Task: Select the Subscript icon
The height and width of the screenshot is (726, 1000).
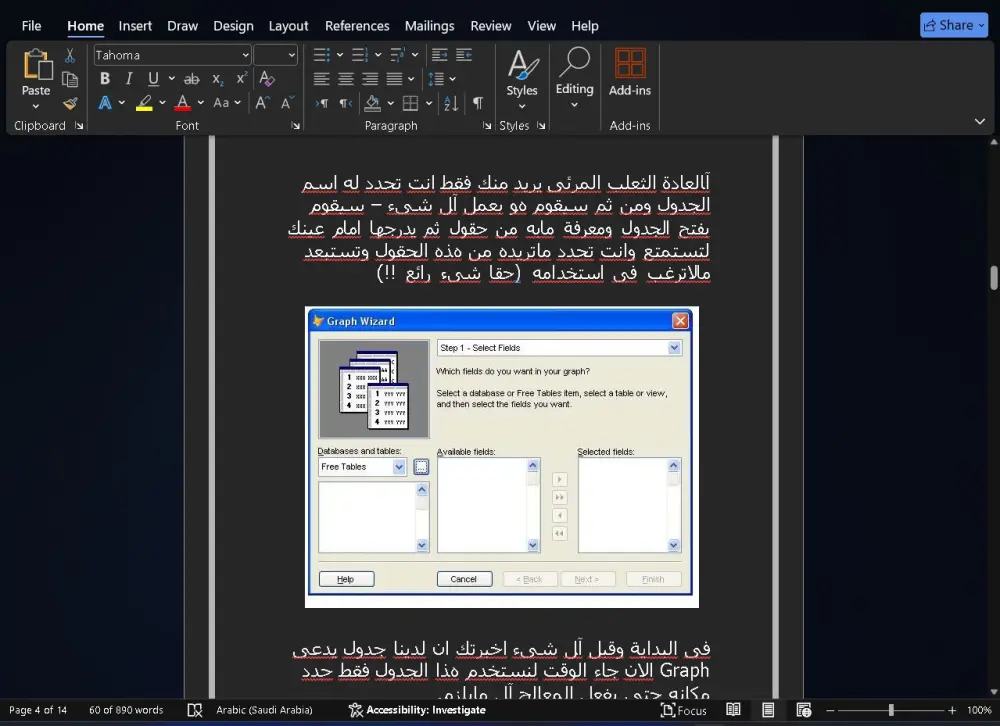Action: click(x=216, y=78)
